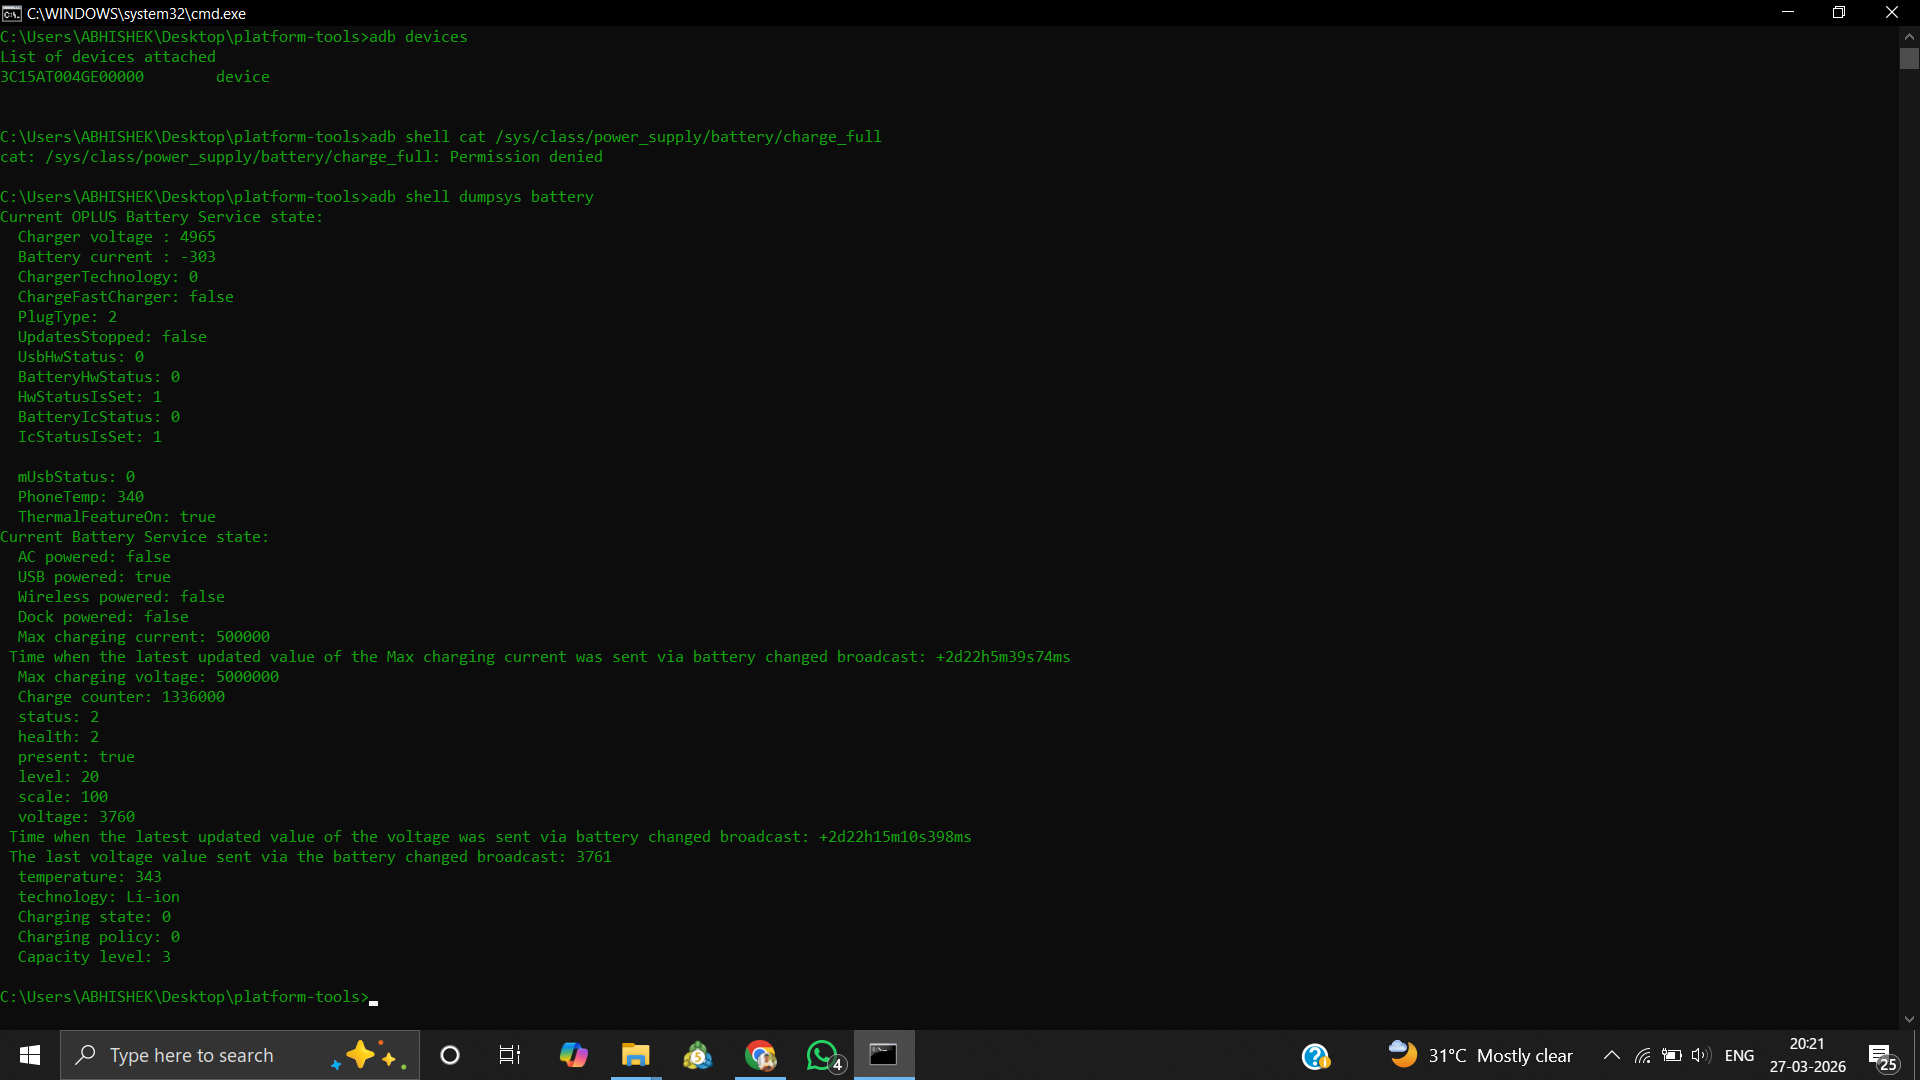Check the battery status tray icon
The height and width of the screenshot is (1080, 1920).
tap(1671, 1055)
